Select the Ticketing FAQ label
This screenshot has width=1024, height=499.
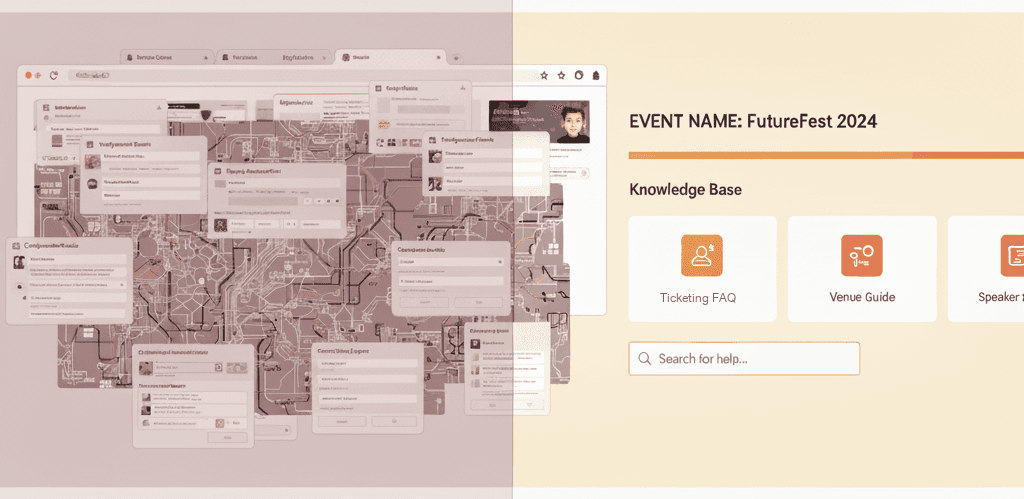point(697,298)
